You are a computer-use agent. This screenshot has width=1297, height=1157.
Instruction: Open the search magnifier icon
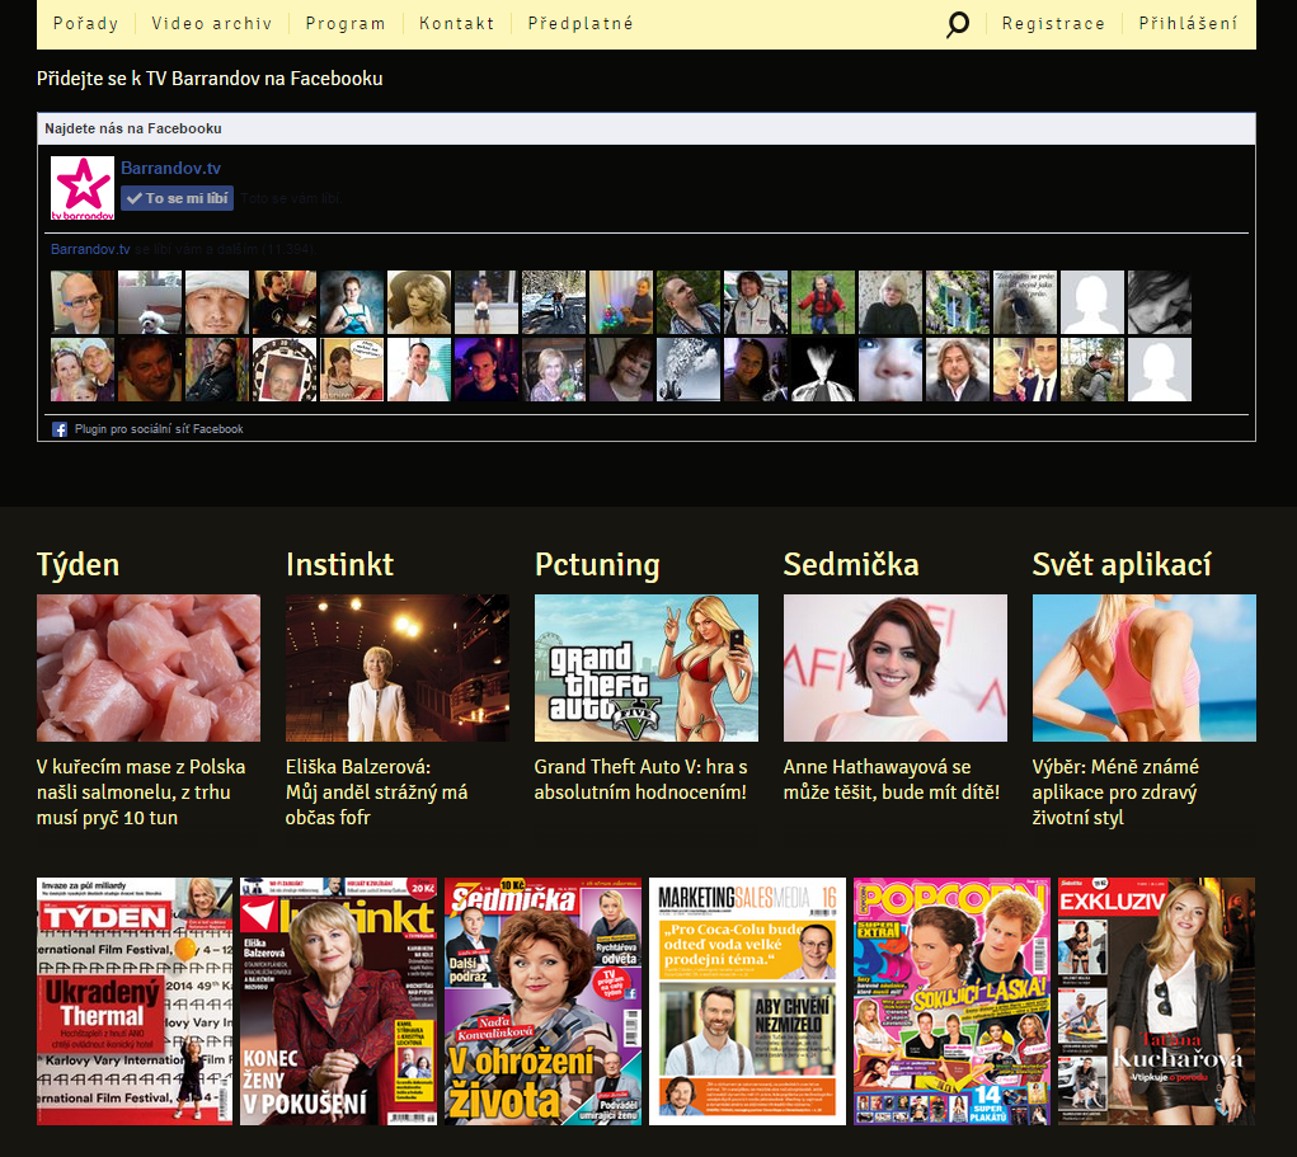pyautogui.click(x=957, y=24)
